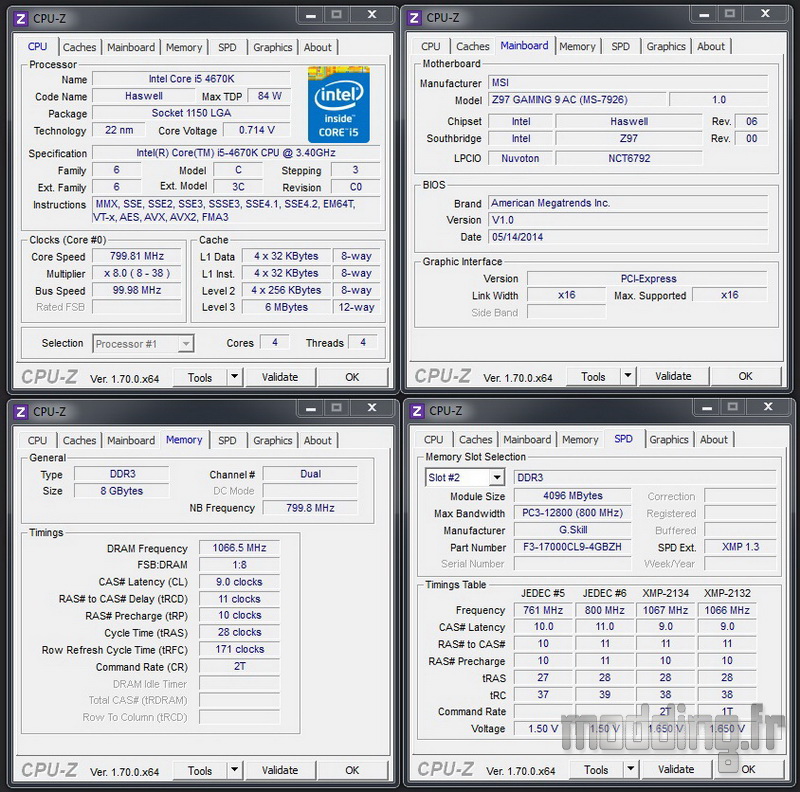The width and height of the screenshot is (800, 792).
Task: Click Validate button in the Mainboard window
Action: (673, 376)
